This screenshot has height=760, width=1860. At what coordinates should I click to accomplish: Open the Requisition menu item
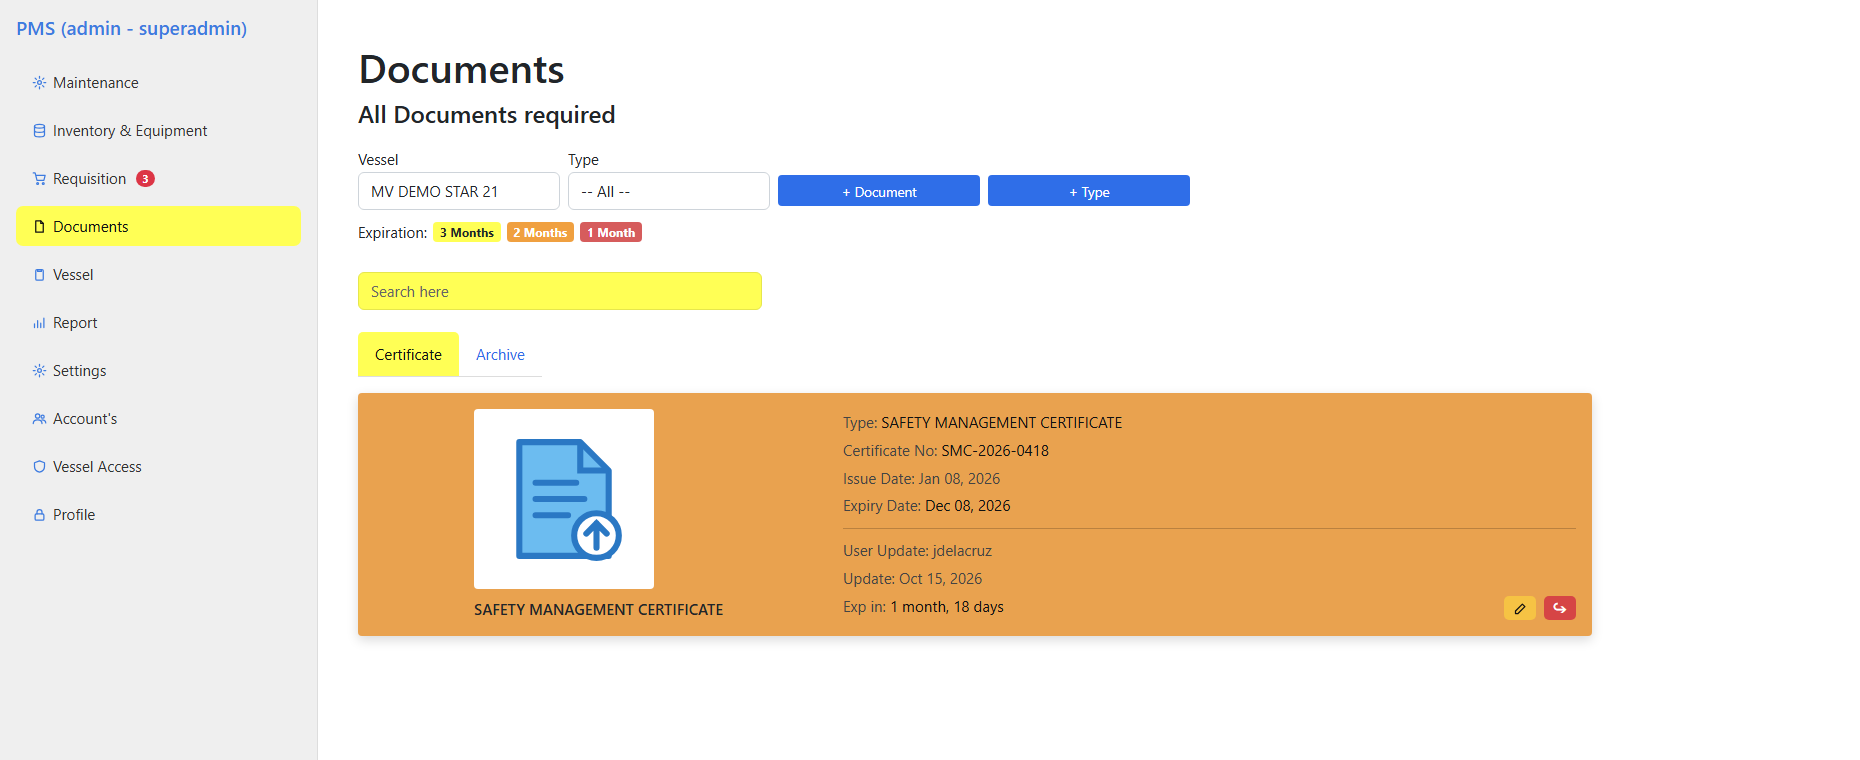point(158,179)
